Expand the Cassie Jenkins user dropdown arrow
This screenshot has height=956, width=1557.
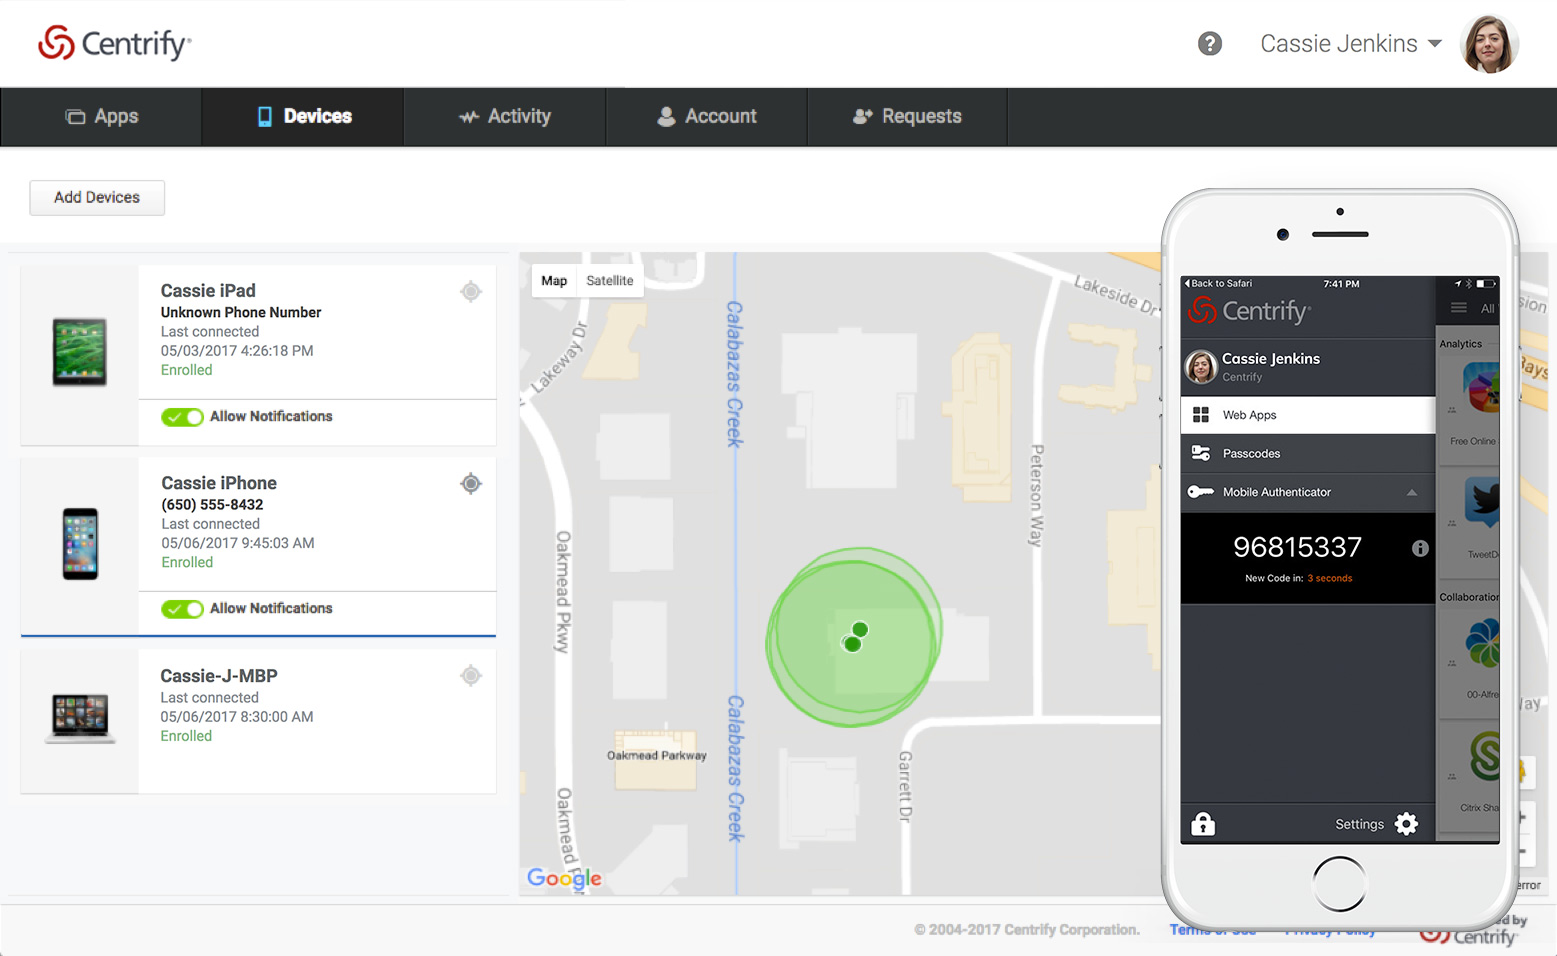click(1435, 44)
